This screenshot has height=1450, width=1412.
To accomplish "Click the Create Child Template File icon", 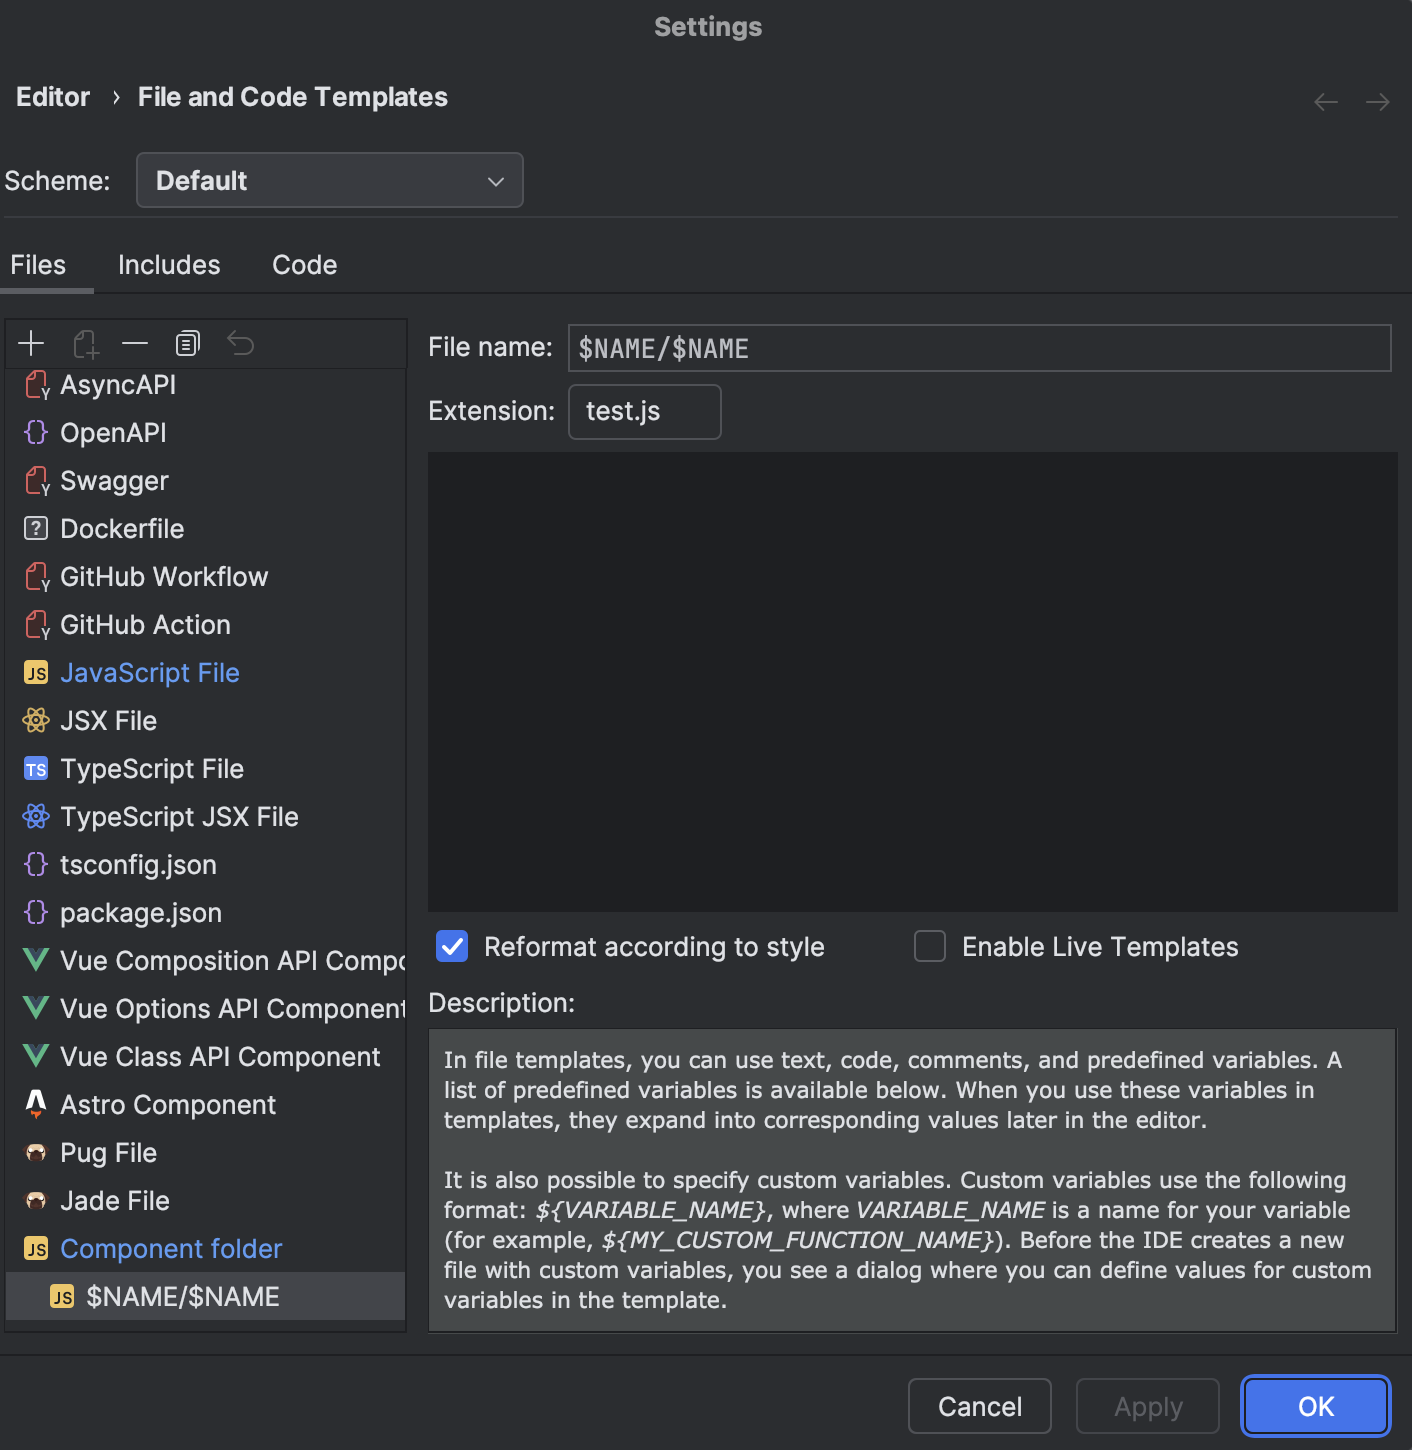I will pyautogui.click(x=85, y=344).
